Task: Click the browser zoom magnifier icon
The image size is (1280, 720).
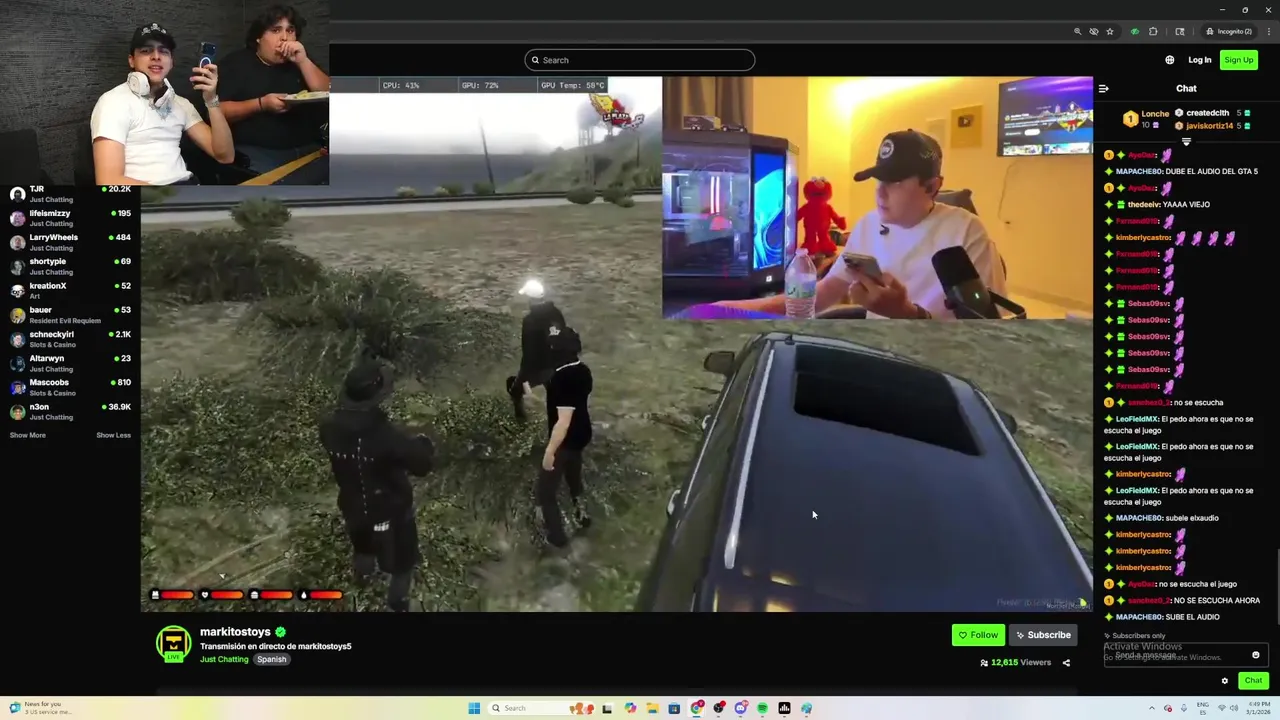Action: point(1077,31)
